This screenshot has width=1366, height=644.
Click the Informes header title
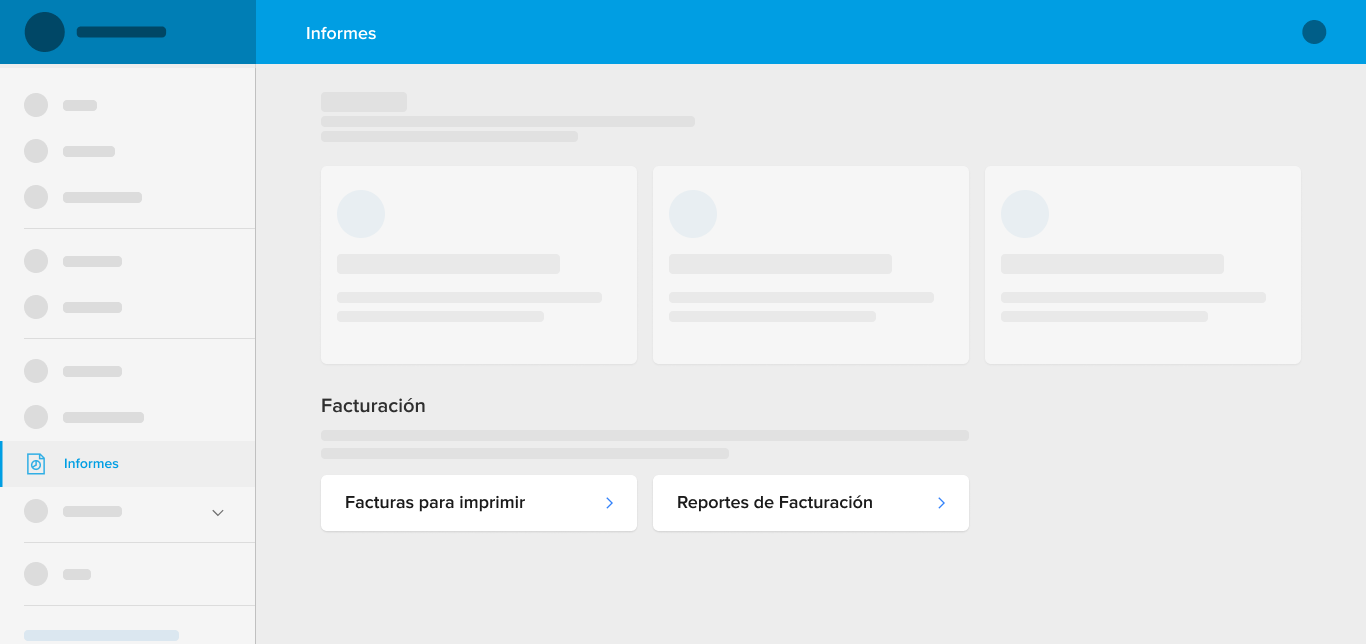[341, 33]
